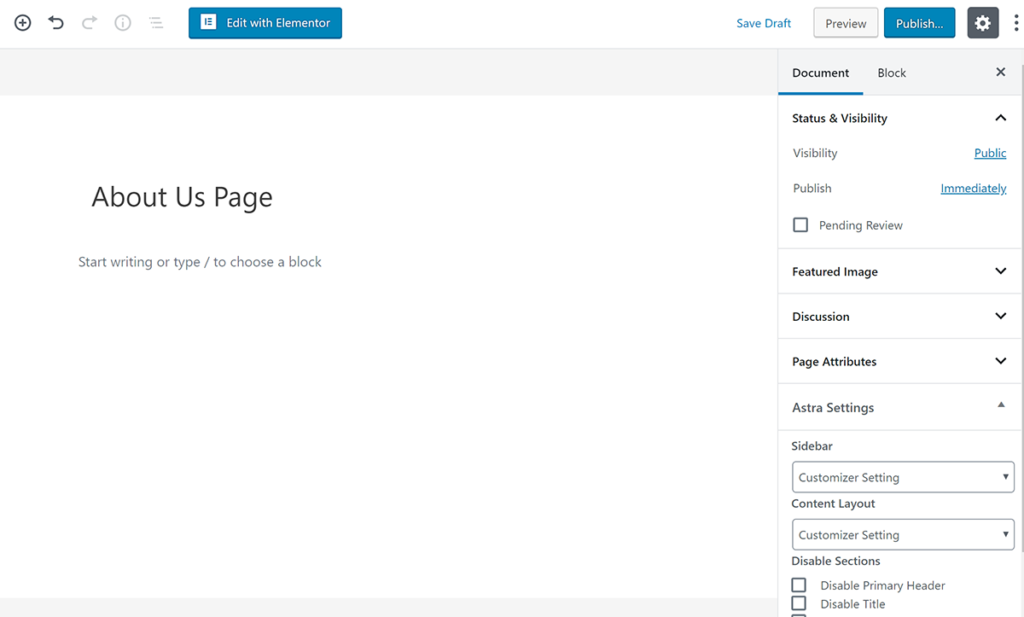The height and width of the screenshot is (617, 1024).
Task: Close the settings sidebar with X
Action: [1000, 72]
